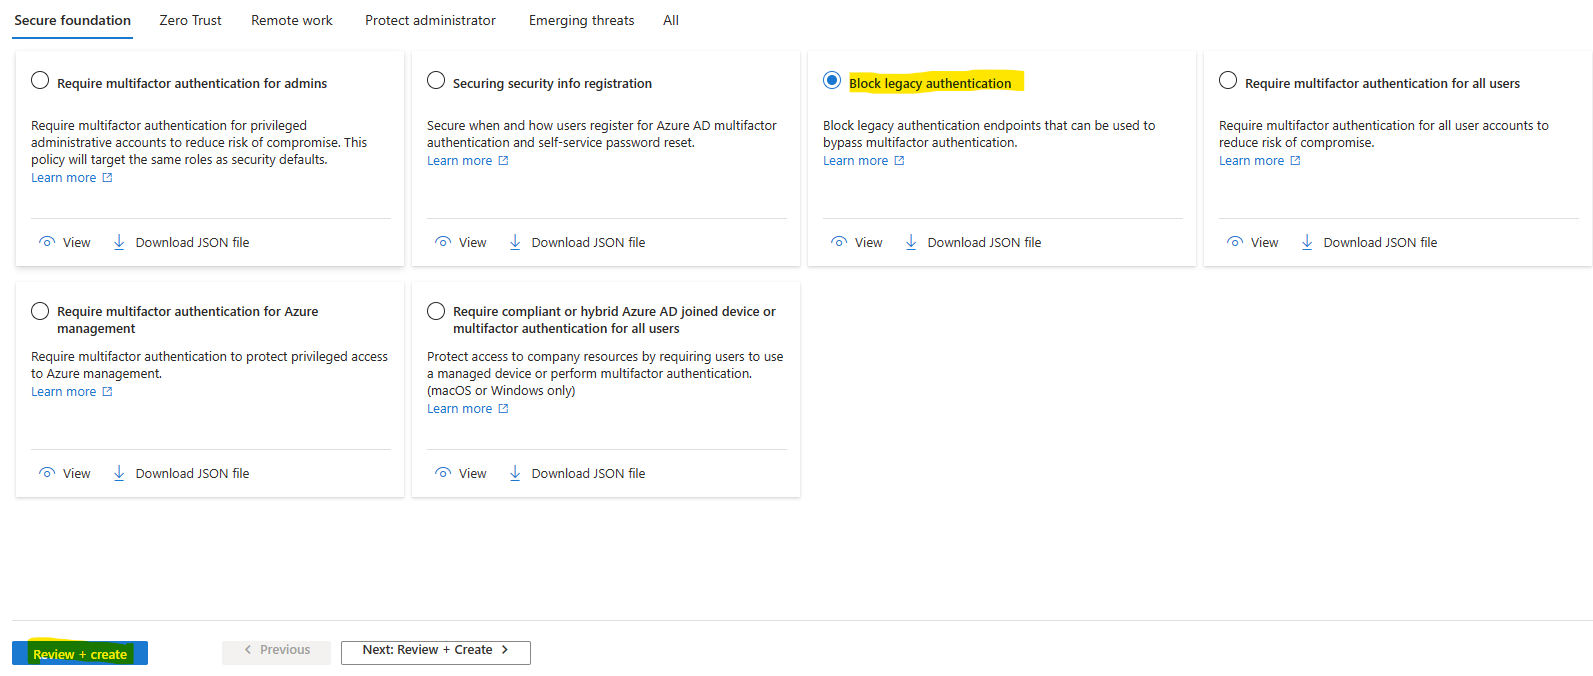
Task: Open the Protect administrator tab
Action: tap(430, 20)
